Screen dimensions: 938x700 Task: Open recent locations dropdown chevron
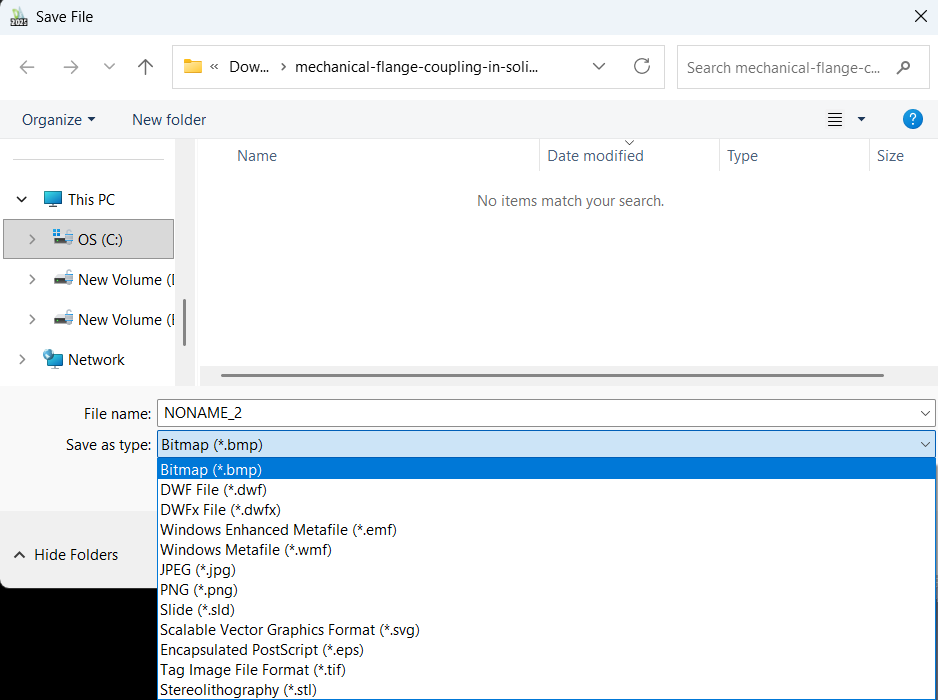(109, 67)
